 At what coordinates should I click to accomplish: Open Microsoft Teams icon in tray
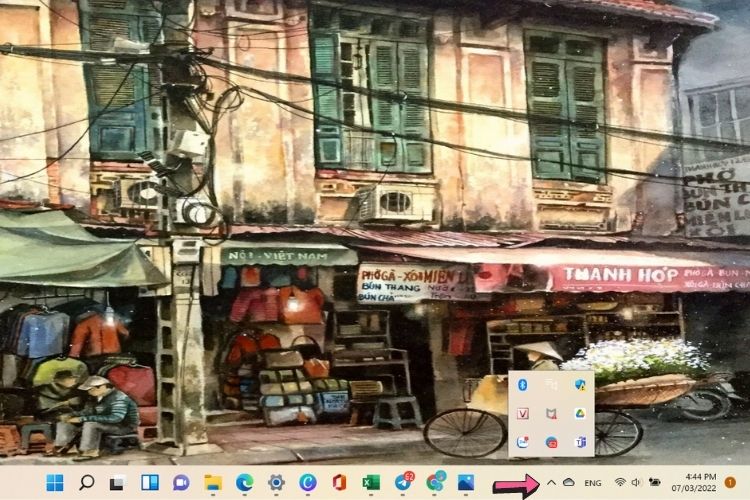580,442
